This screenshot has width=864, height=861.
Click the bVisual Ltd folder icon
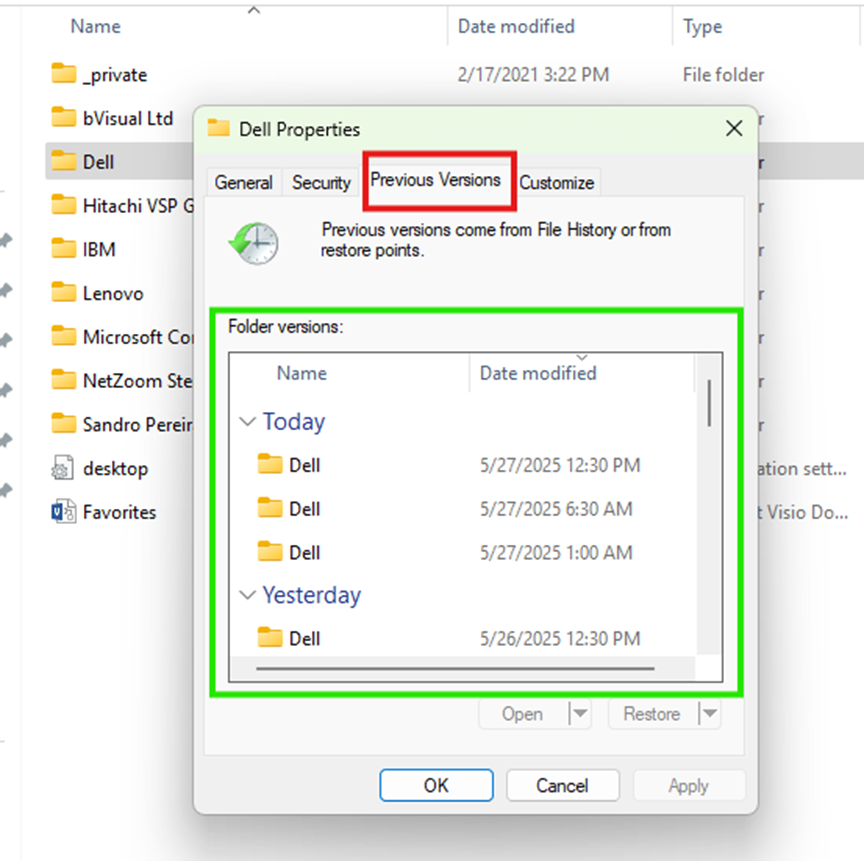(63, 117)
